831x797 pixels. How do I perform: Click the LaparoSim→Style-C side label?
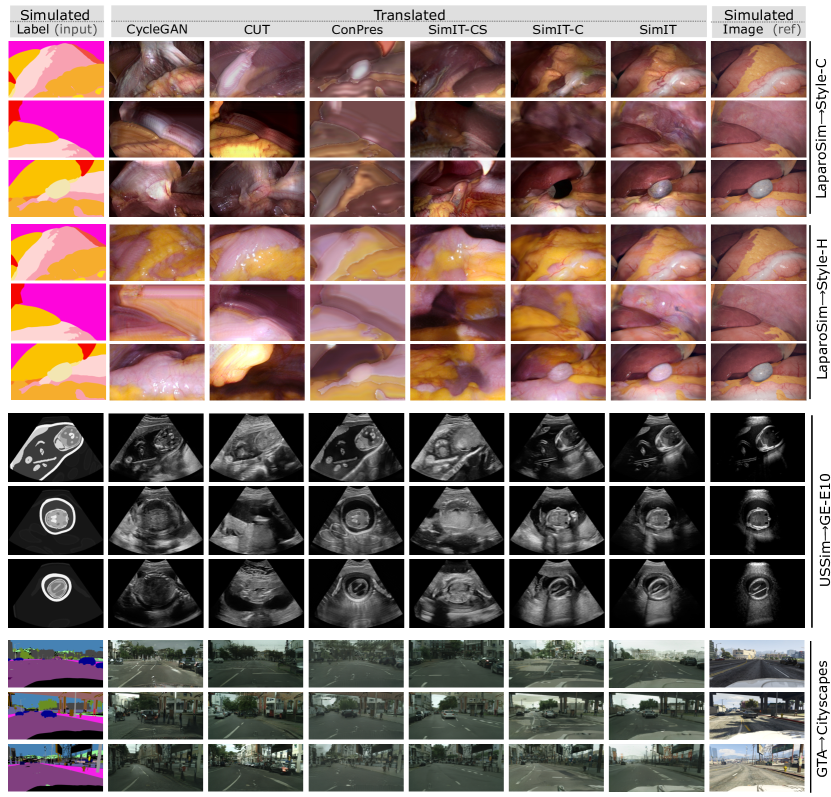click(821, 128)
